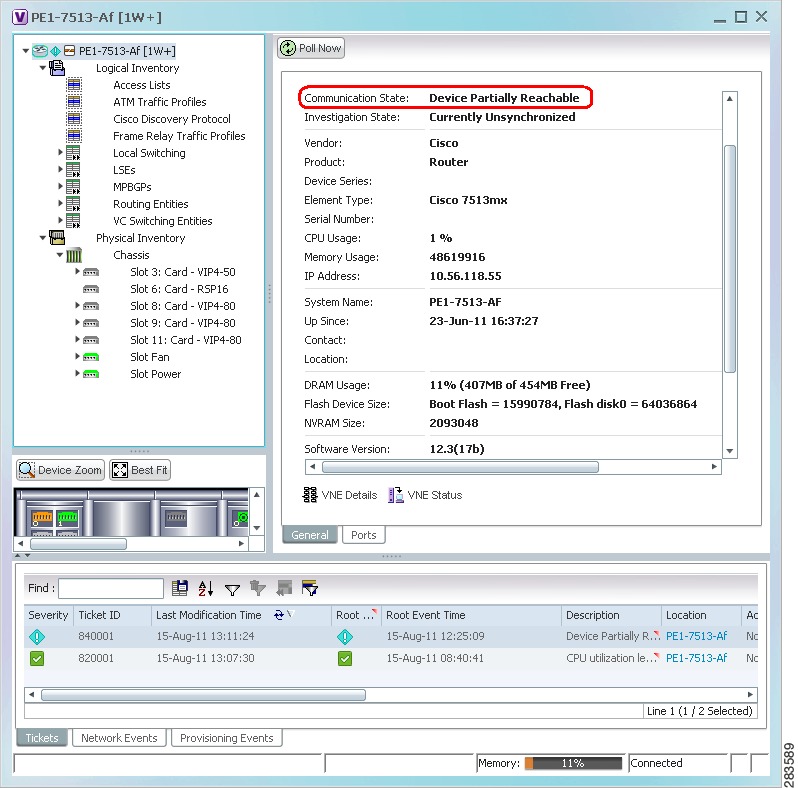798x788 pixels.
Task: Click properties panel vertical scrollbar thumb
Action: (x=729, y=259)
